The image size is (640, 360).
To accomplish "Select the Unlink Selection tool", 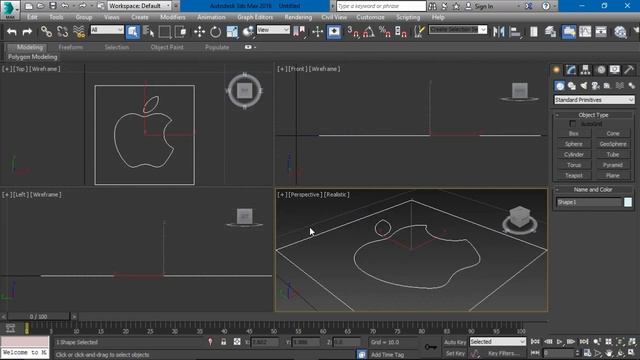I will click(62, 32).
